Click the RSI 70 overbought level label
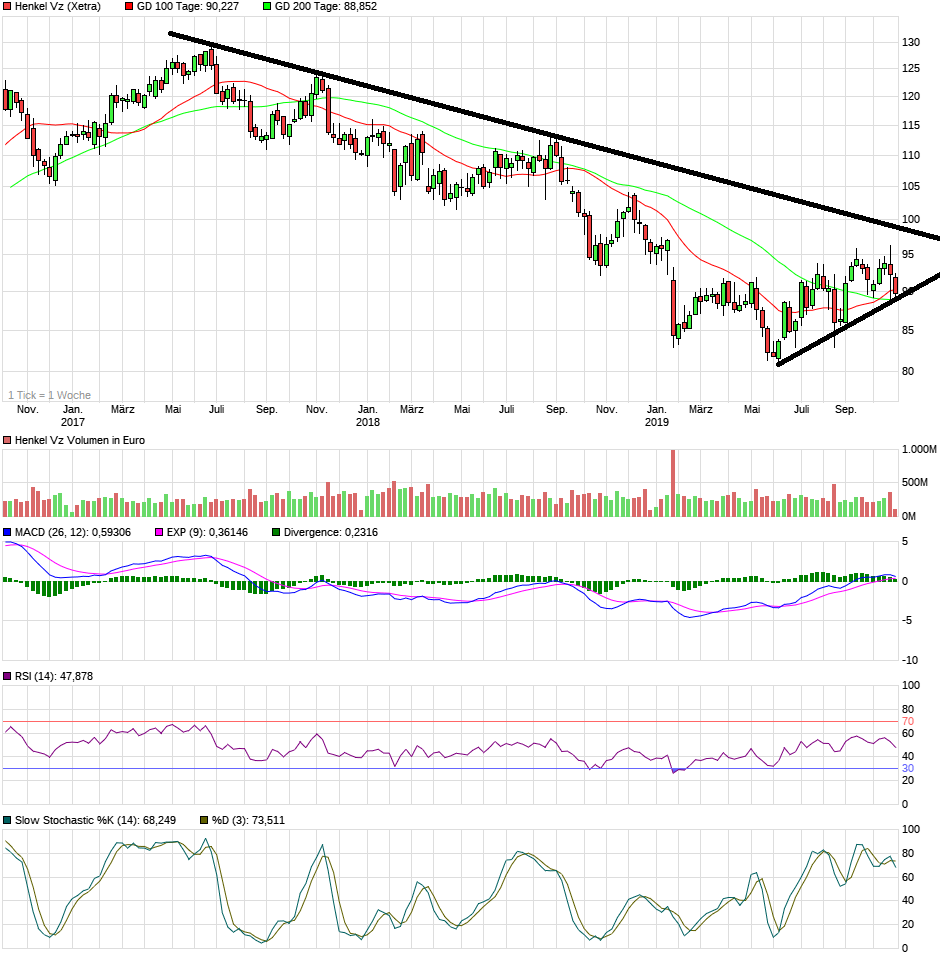Screen dimensions: 940x958 coord(908,722)
